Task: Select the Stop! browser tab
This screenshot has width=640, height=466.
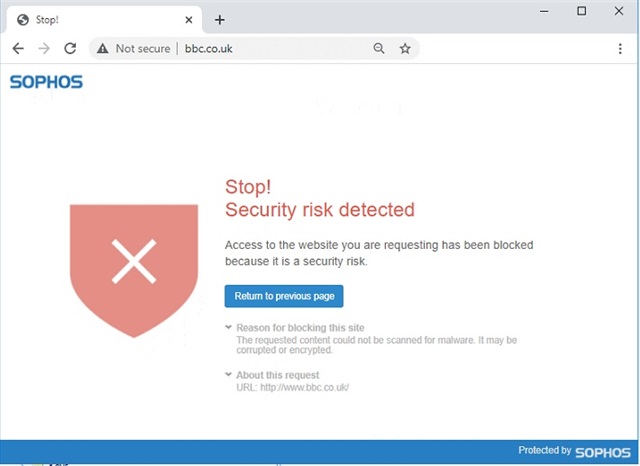Action: pos(102,20)
